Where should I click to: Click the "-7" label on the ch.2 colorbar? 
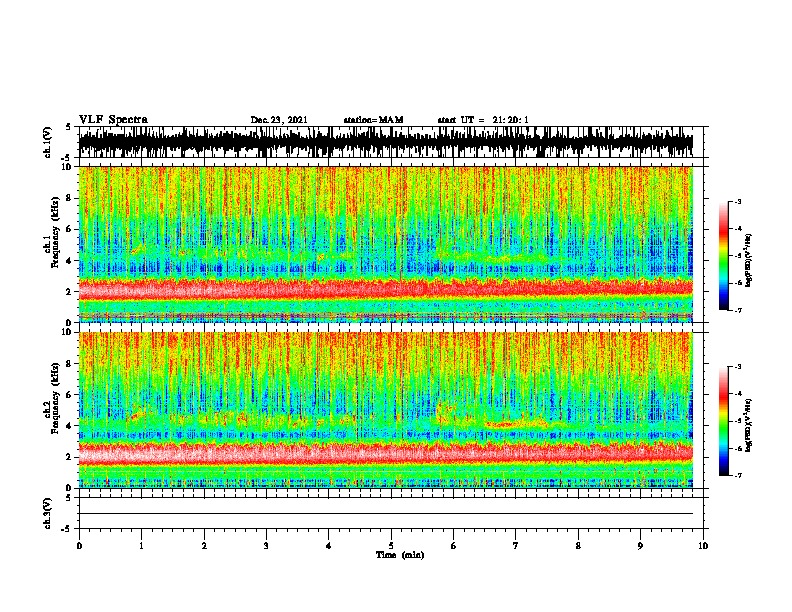[738, 475]
